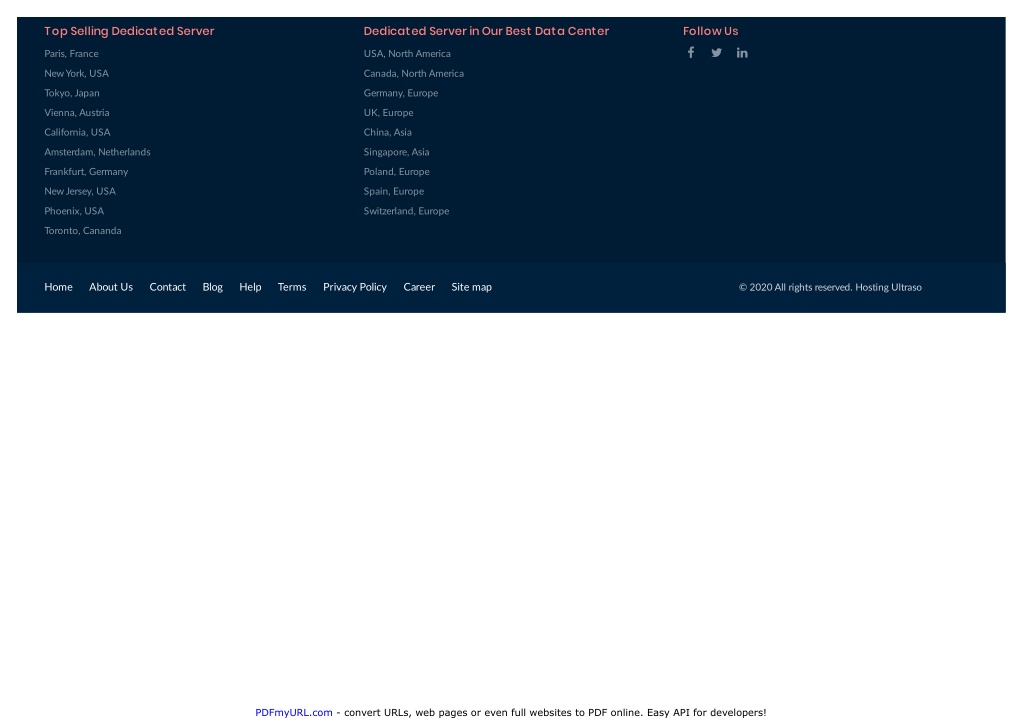View the Terms page
Image resolution: width=1024 pixels, height=723 pixels.
(292, 287)
